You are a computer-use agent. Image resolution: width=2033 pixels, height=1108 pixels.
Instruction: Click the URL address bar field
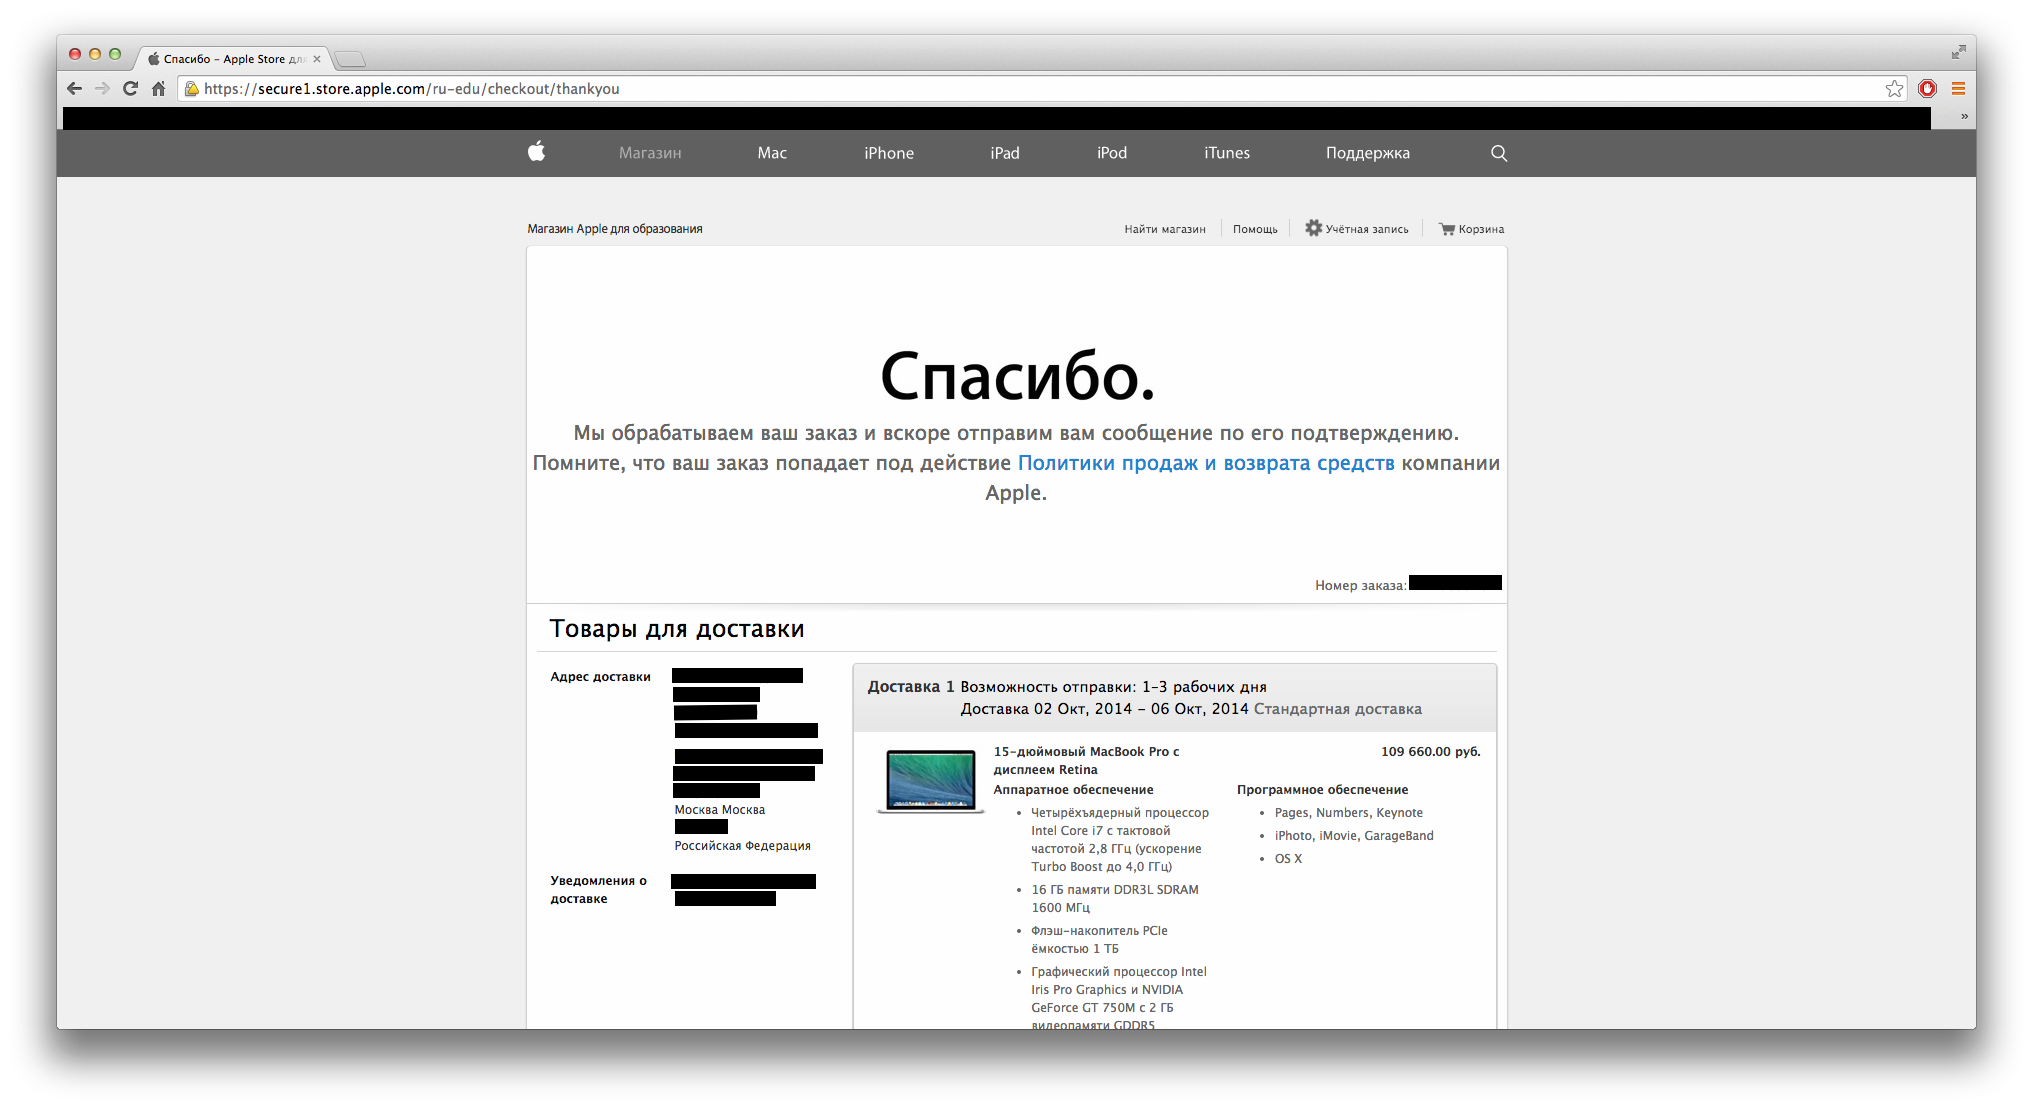pos(1040,88)
